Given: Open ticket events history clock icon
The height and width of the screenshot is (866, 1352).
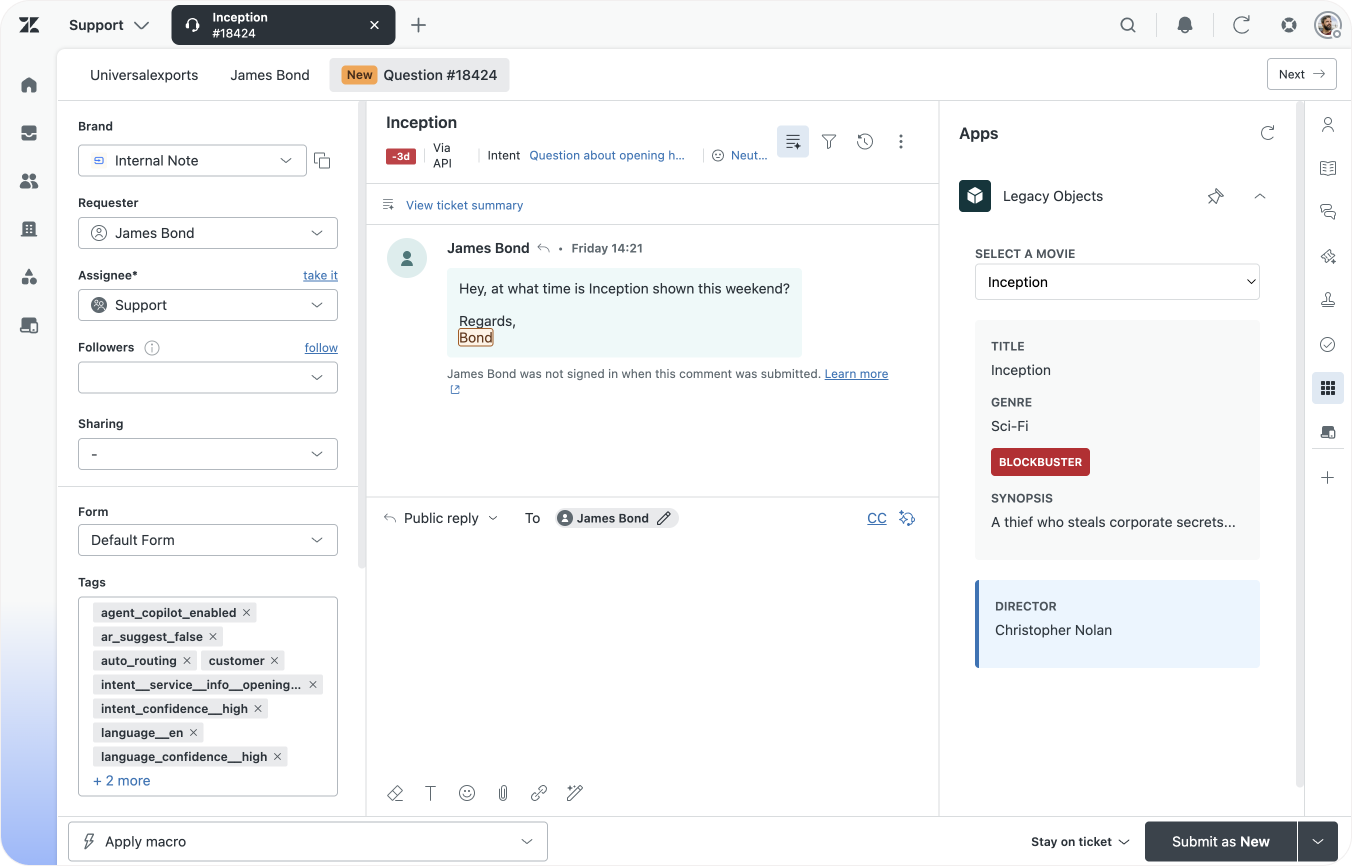Looking at the screenshot, I should click(865, 142).
